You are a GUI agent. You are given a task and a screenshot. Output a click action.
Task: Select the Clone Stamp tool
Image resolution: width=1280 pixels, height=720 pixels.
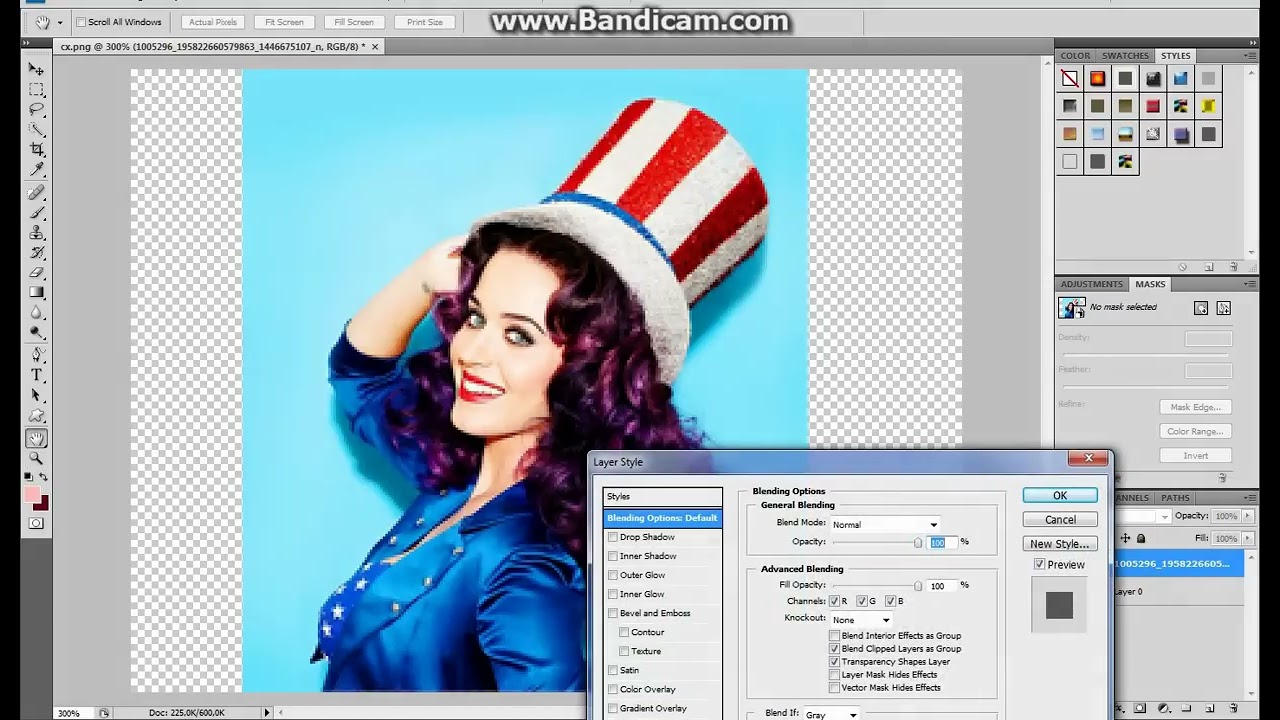(x=36, y=232)
